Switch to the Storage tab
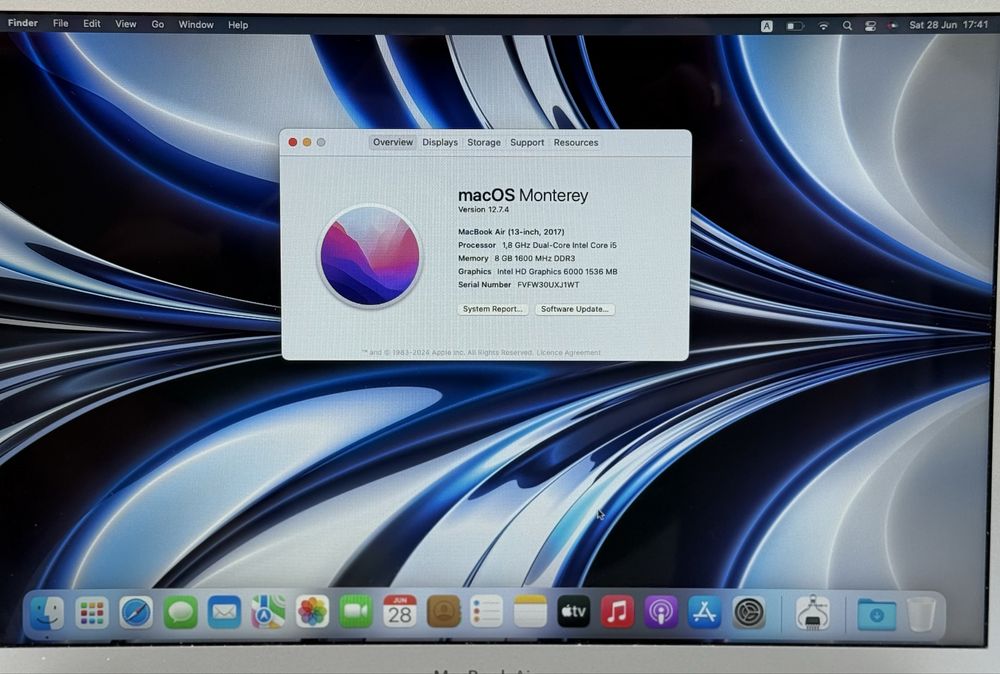The height and width of the screenshot is (674, 1000). click(x=484, y=142)
